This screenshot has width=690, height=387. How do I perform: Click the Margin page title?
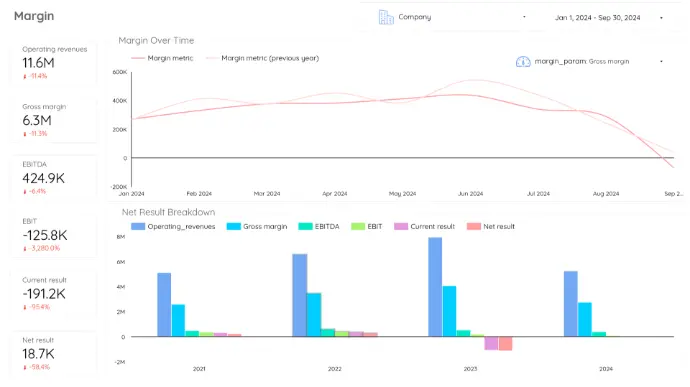34,16
